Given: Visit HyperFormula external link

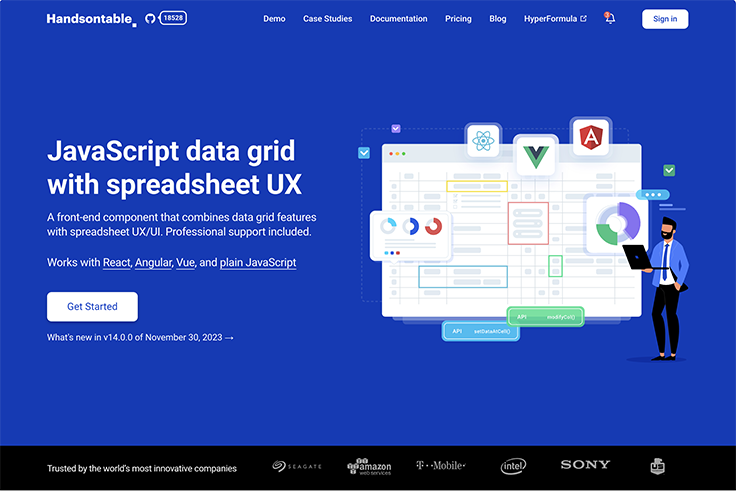Looking at the screenshot, I should tap(555, 19).
